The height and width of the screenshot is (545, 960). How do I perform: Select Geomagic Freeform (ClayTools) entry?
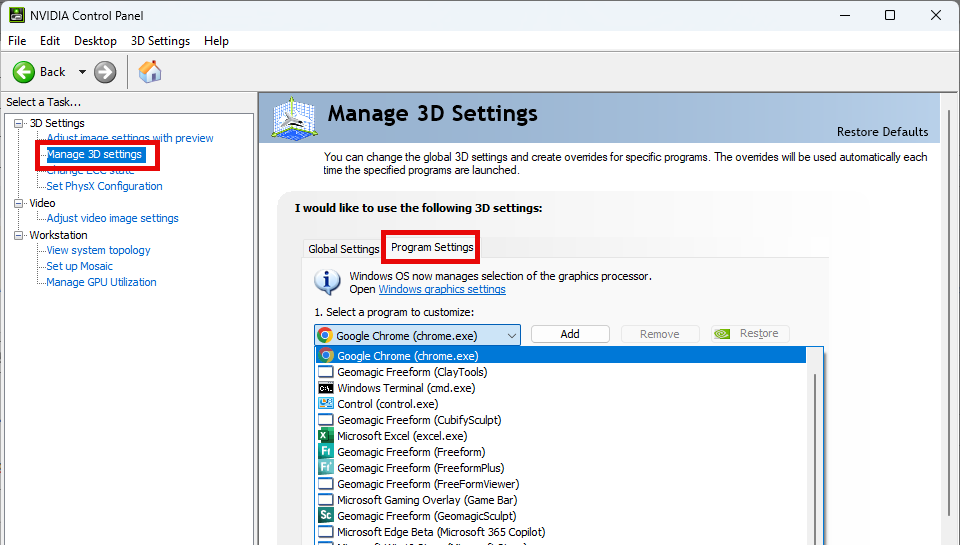pos(561,372)
